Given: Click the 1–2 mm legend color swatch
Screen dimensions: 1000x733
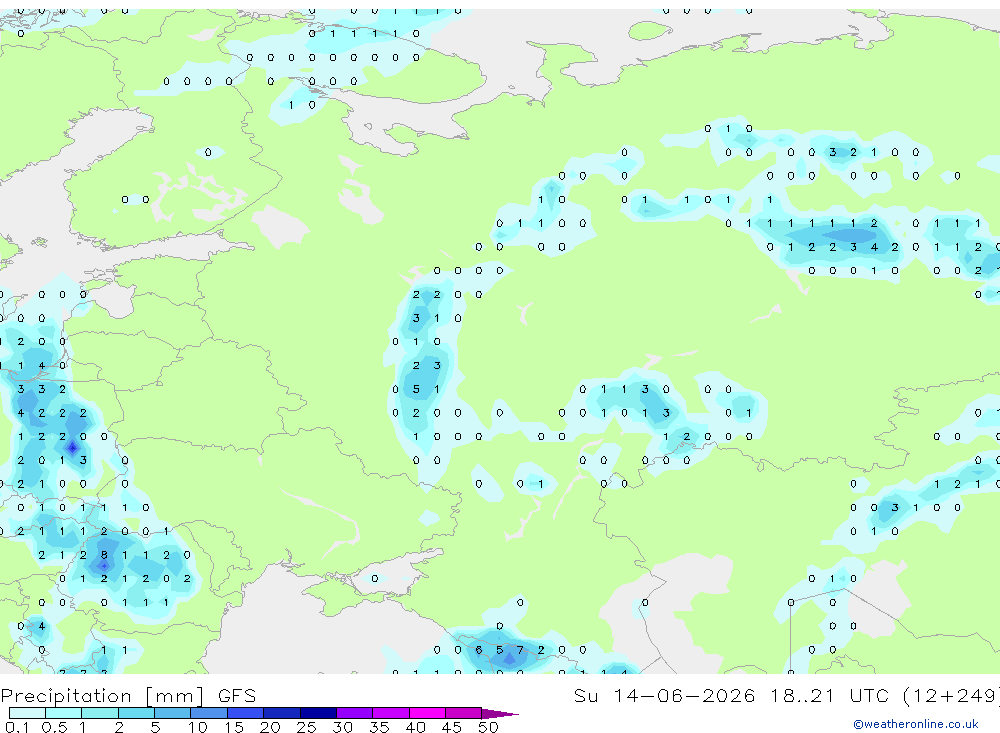Looking at the screenshot, I should [x=99, y=713].
